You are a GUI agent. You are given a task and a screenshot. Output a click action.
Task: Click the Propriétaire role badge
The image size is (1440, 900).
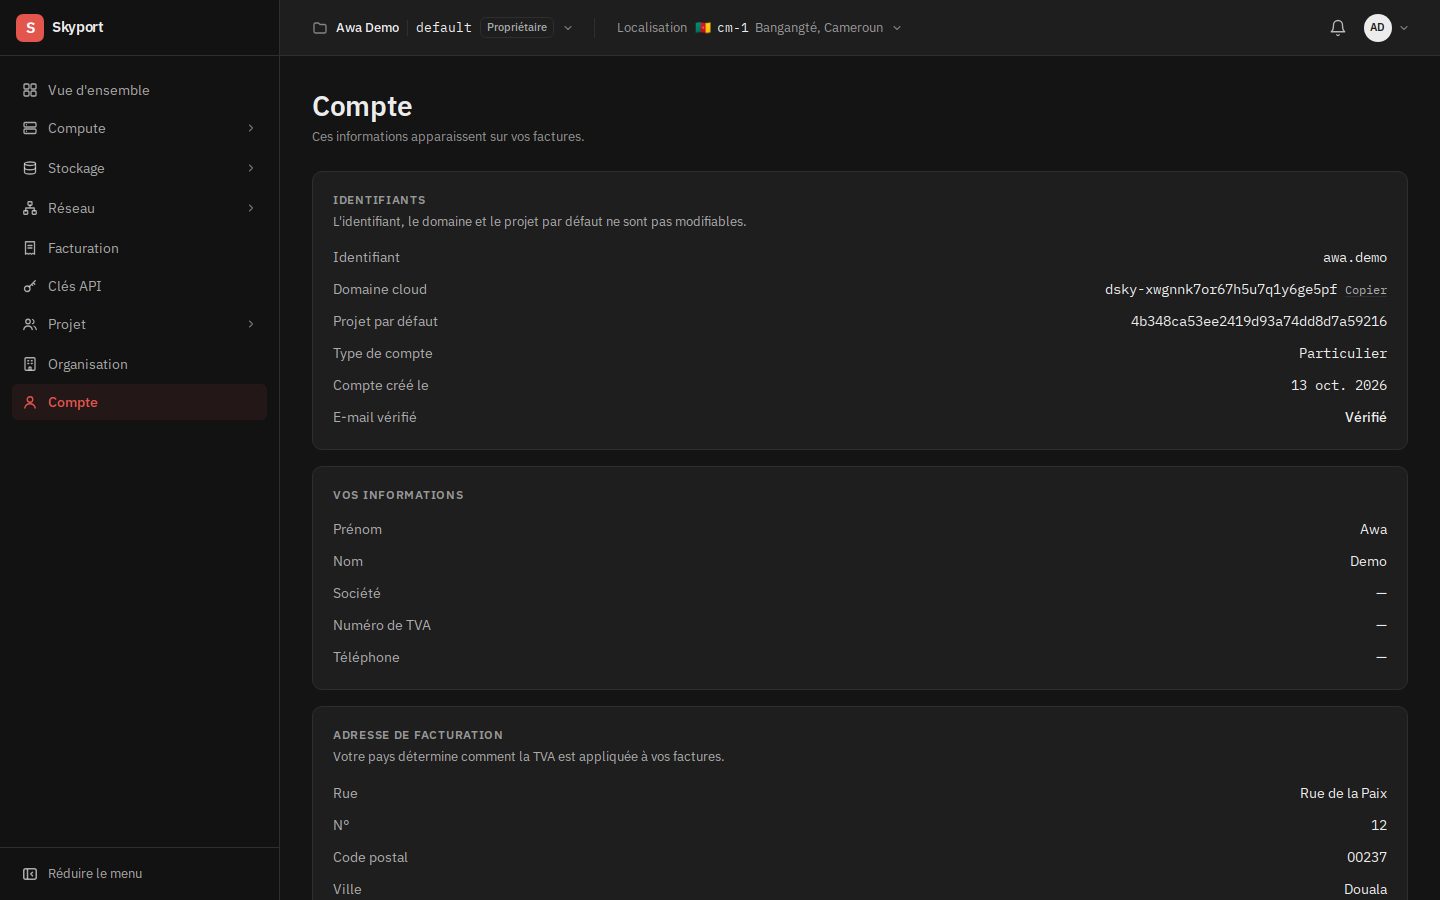click(517, 28)
